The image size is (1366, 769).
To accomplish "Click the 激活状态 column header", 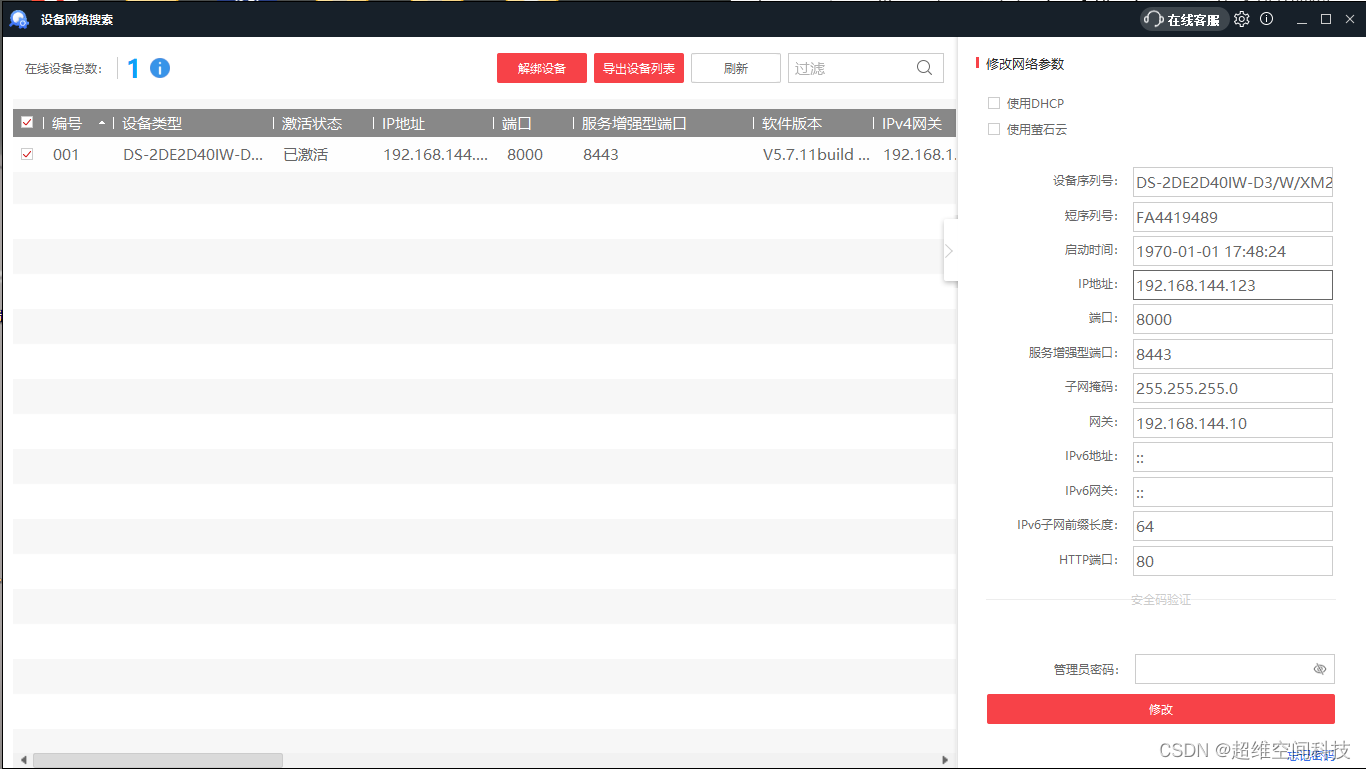I will tap(312, 123).
